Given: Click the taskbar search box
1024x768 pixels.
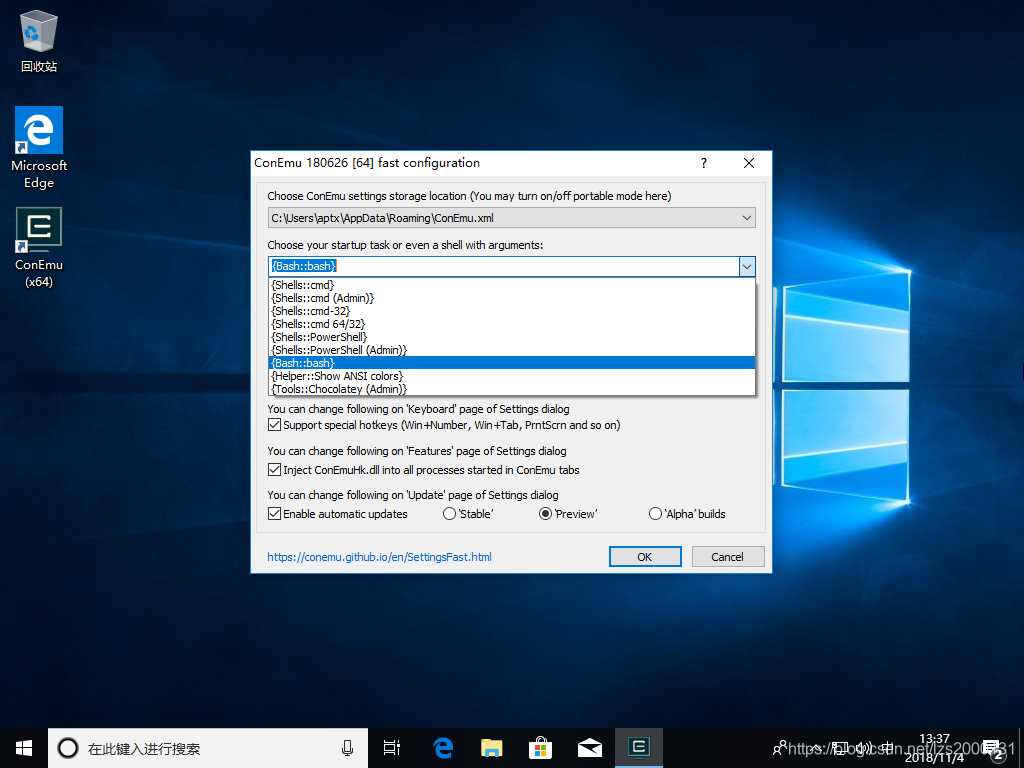Looking at the screenshot, I should pyautogui.click(x=208, y=748).
